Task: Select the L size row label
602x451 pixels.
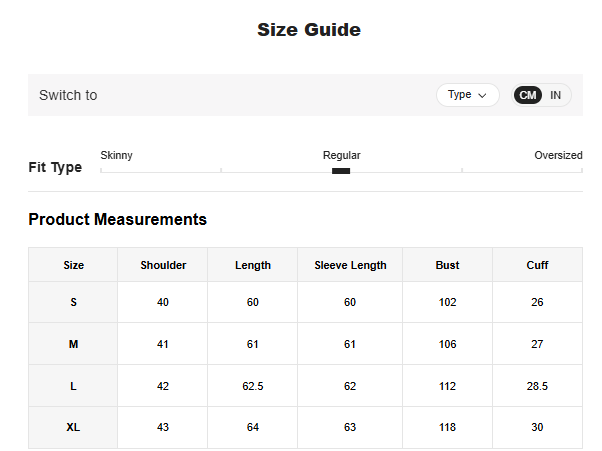Action: pos(73,386)
